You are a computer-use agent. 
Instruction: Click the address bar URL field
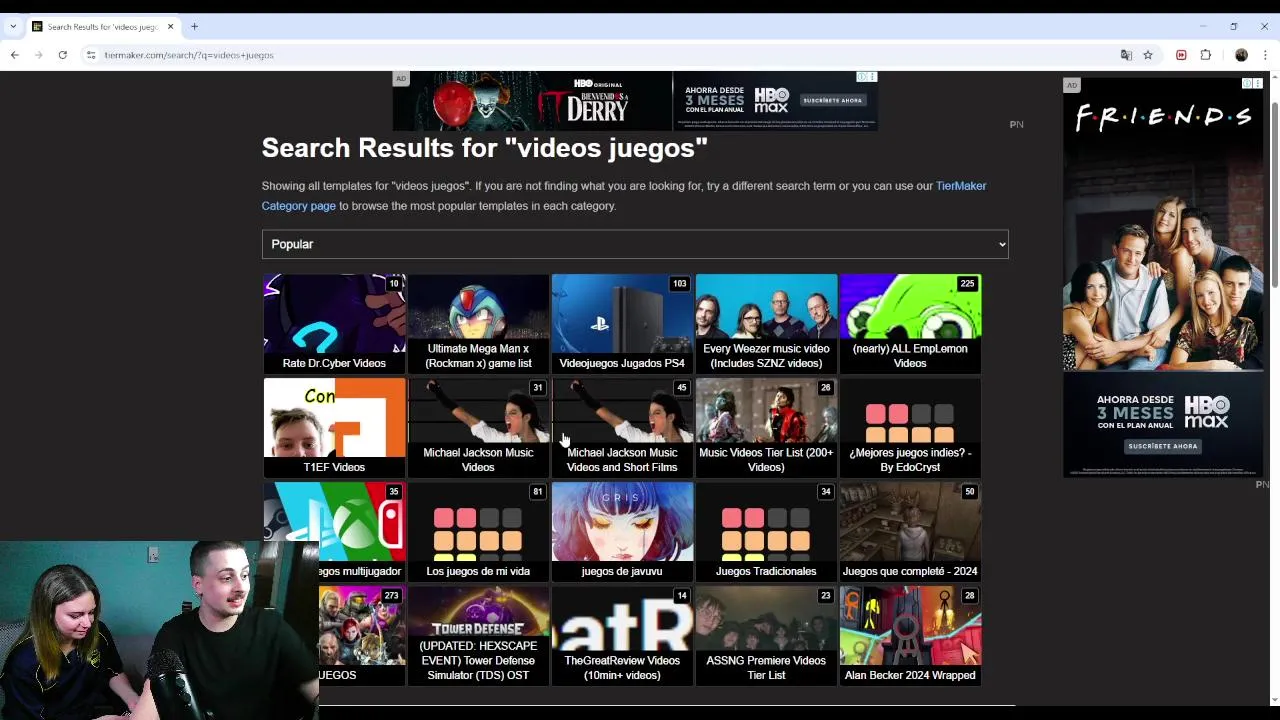pos(600,55)
